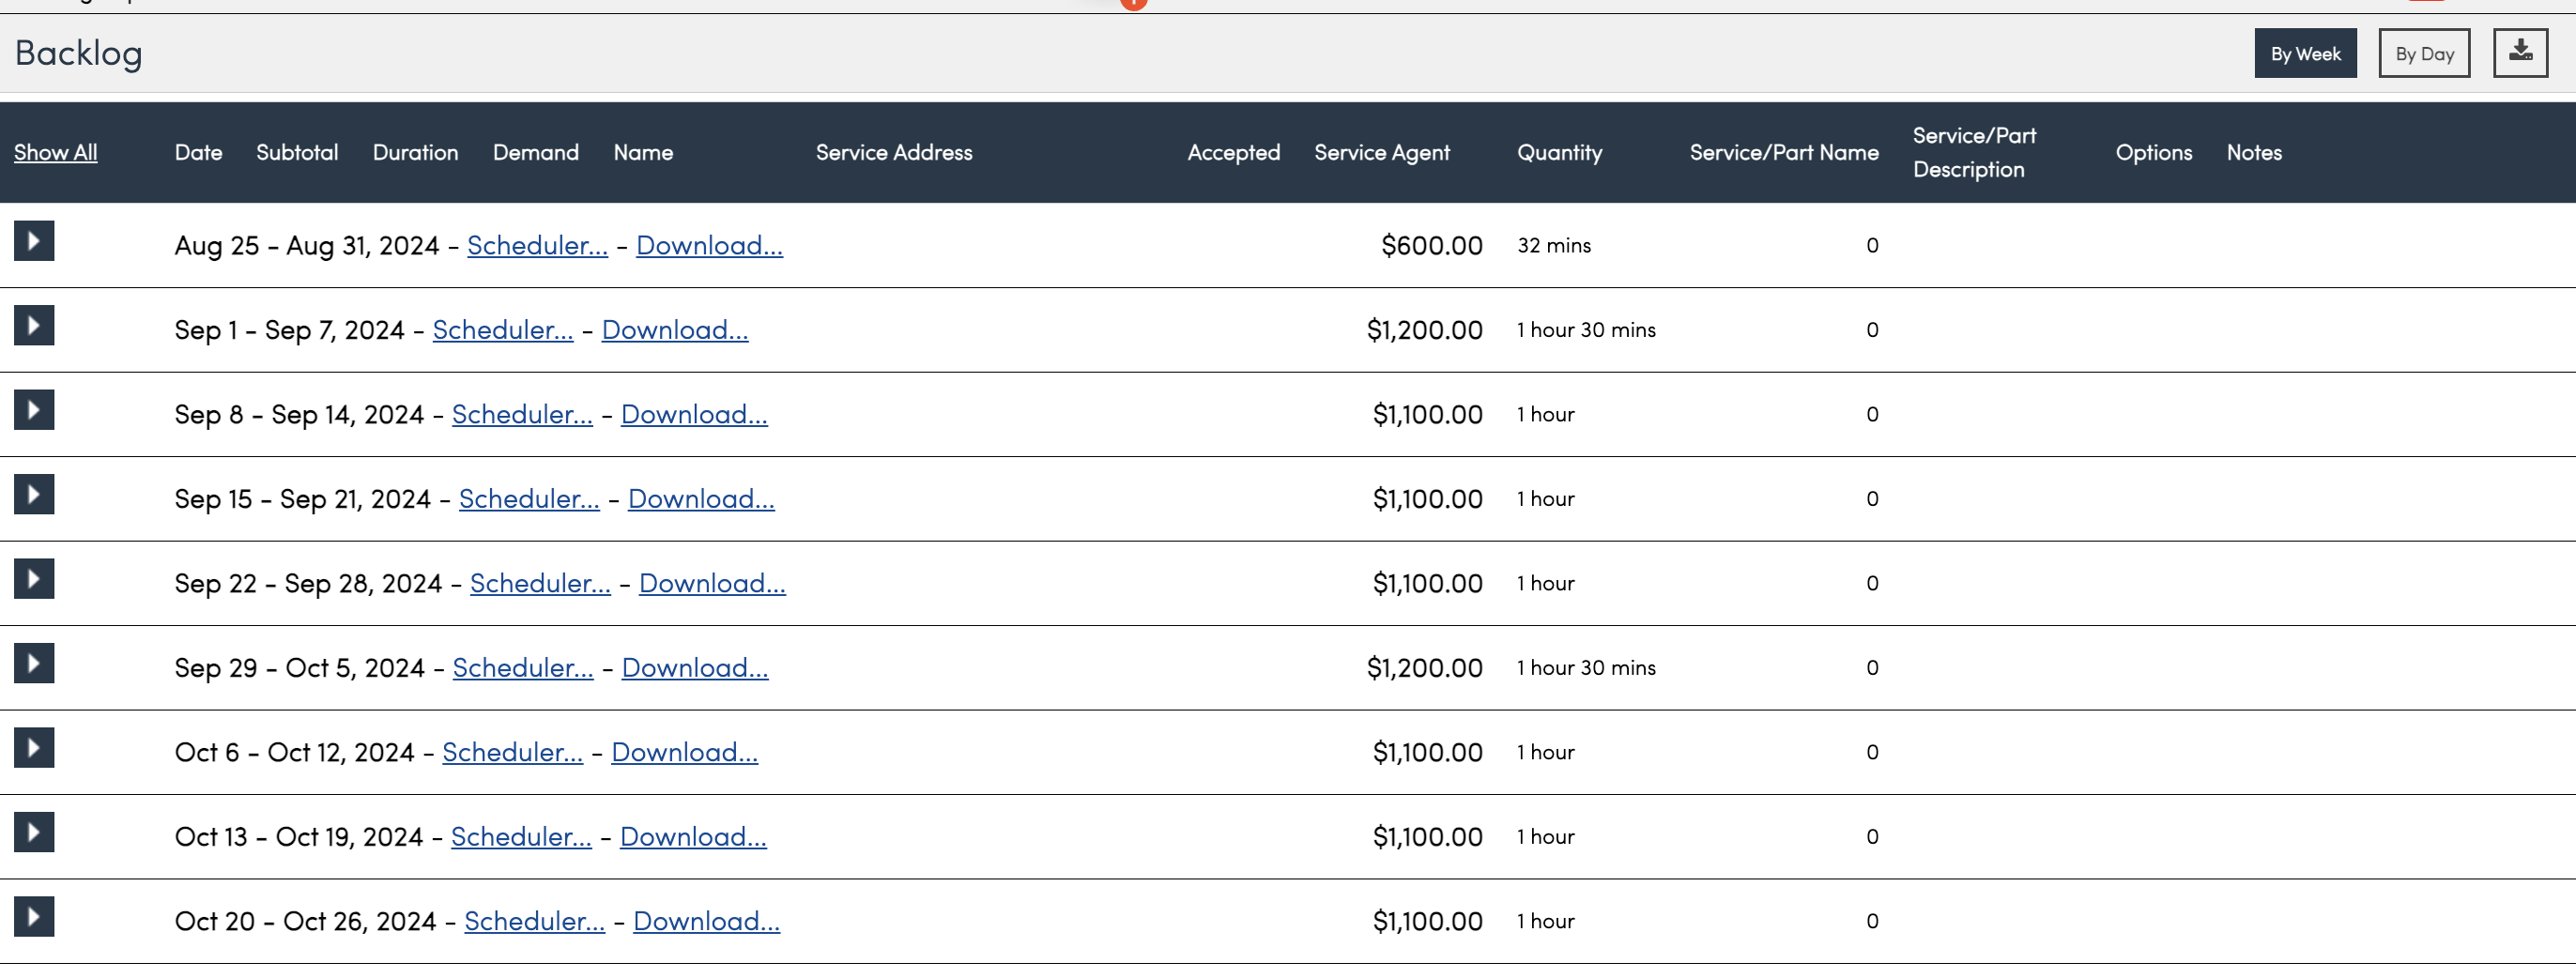This screenshot has width=2576, height=978.
Task: Switch backlog view to By Day
Action: coord(2424,53)
